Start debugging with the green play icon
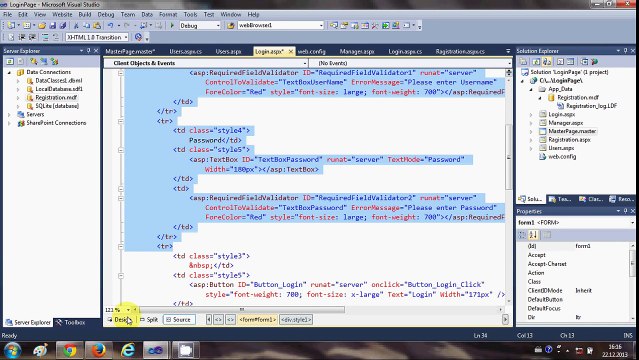 [172, 25]
